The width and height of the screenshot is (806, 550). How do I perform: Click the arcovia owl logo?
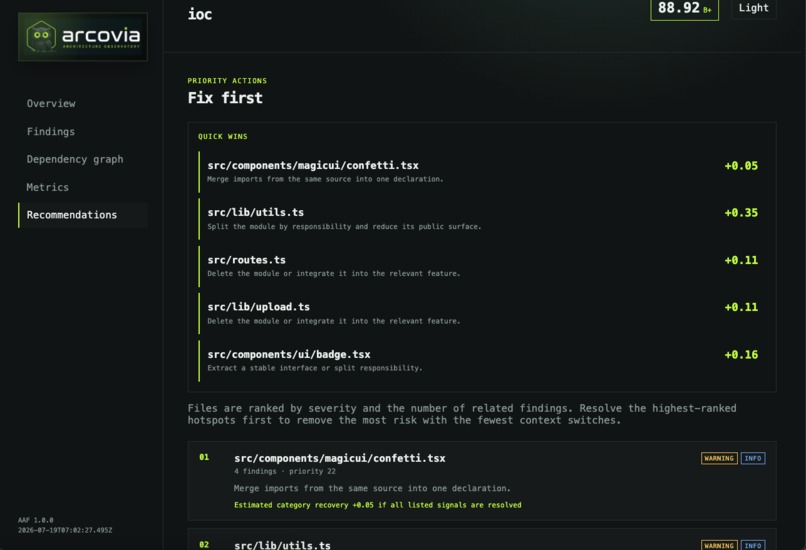[x=83, y=36]
